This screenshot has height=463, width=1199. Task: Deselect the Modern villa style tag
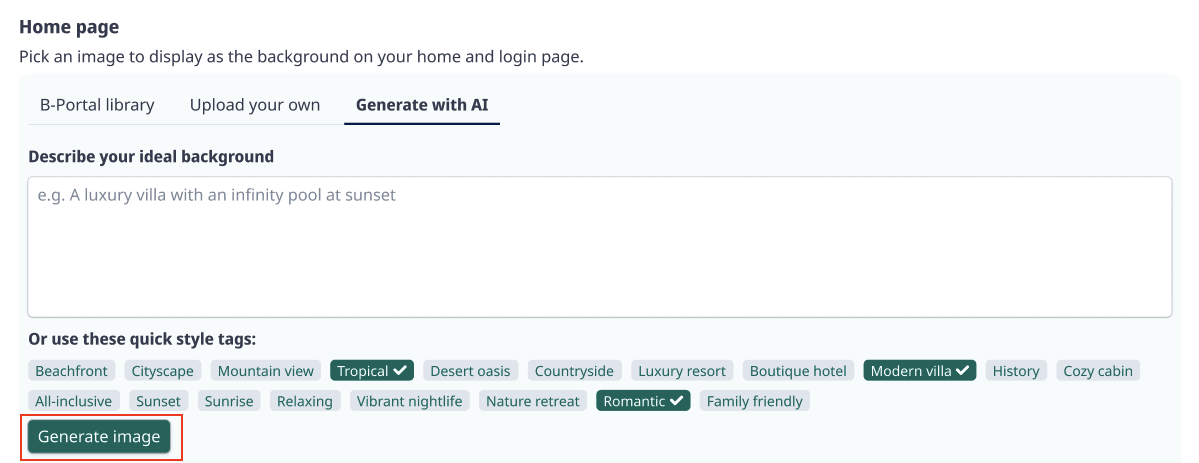pos(920,371)
